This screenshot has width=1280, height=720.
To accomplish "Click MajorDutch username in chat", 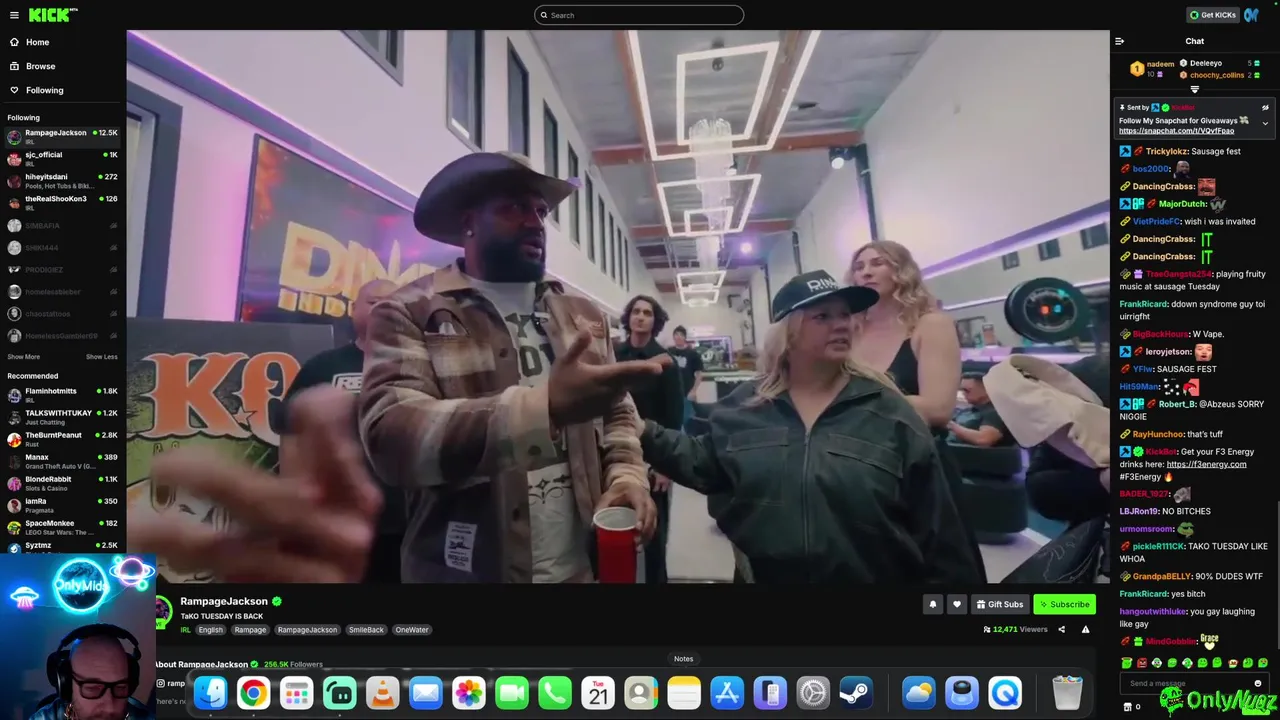I will click(x=1183, y=204).
